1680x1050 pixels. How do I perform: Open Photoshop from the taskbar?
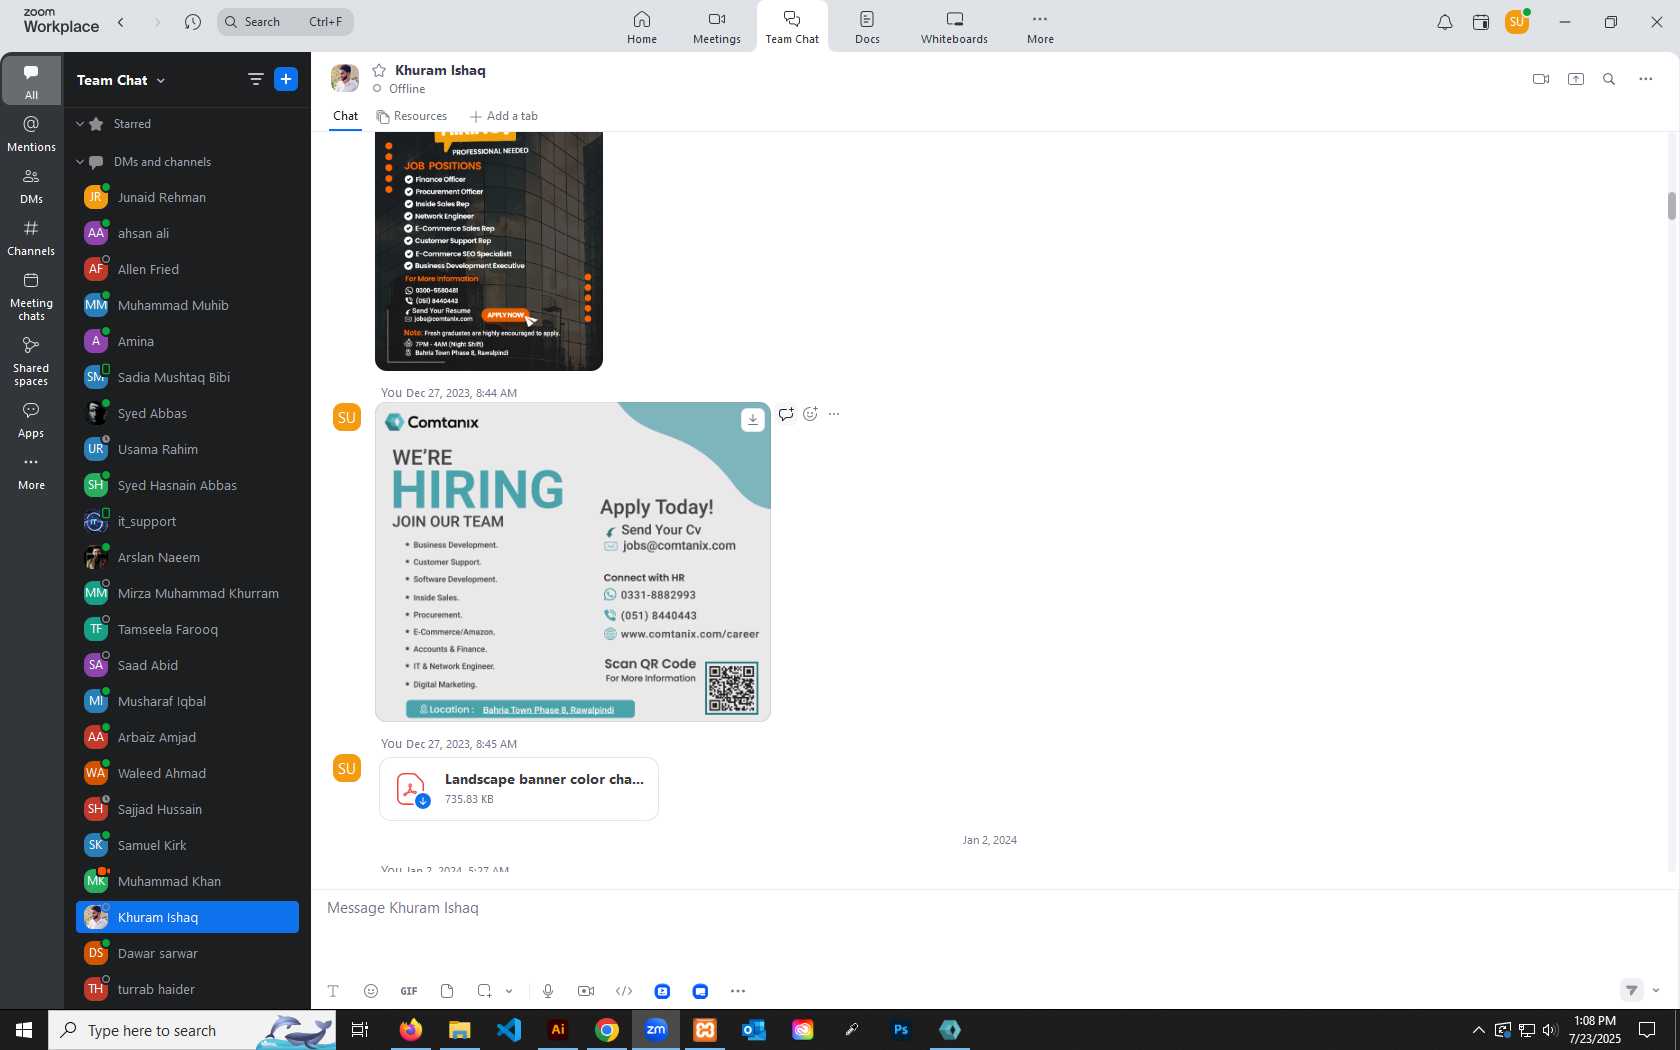[901, 1030]
